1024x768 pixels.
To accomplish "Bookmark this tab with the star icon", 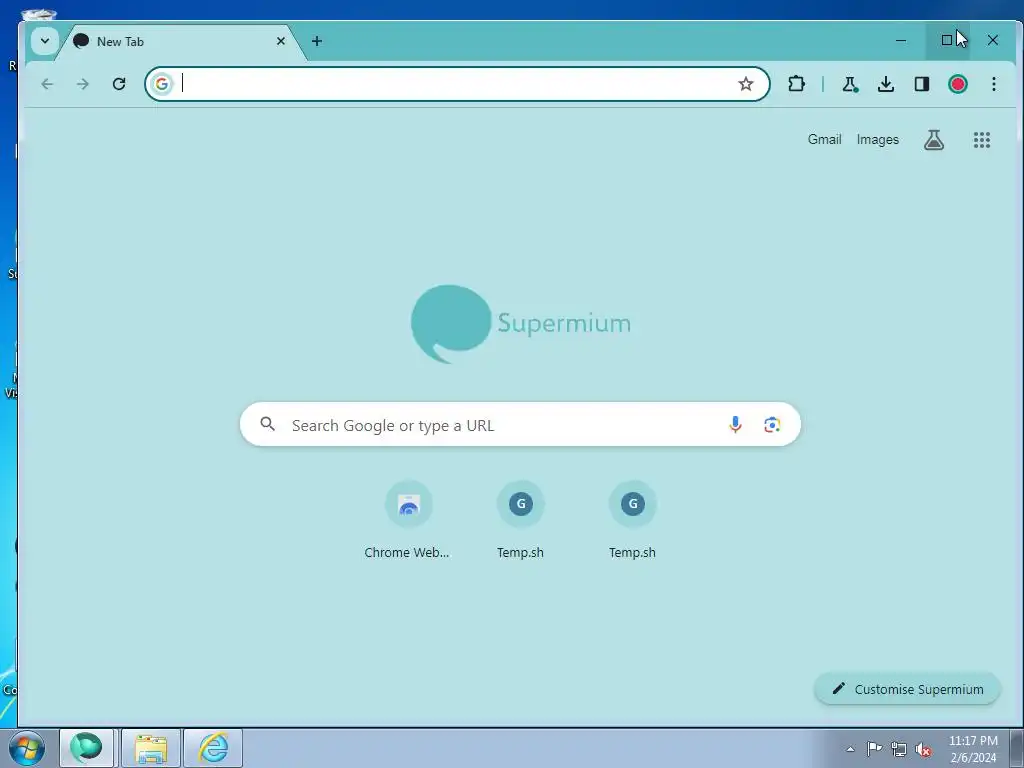I will (746, 84).
